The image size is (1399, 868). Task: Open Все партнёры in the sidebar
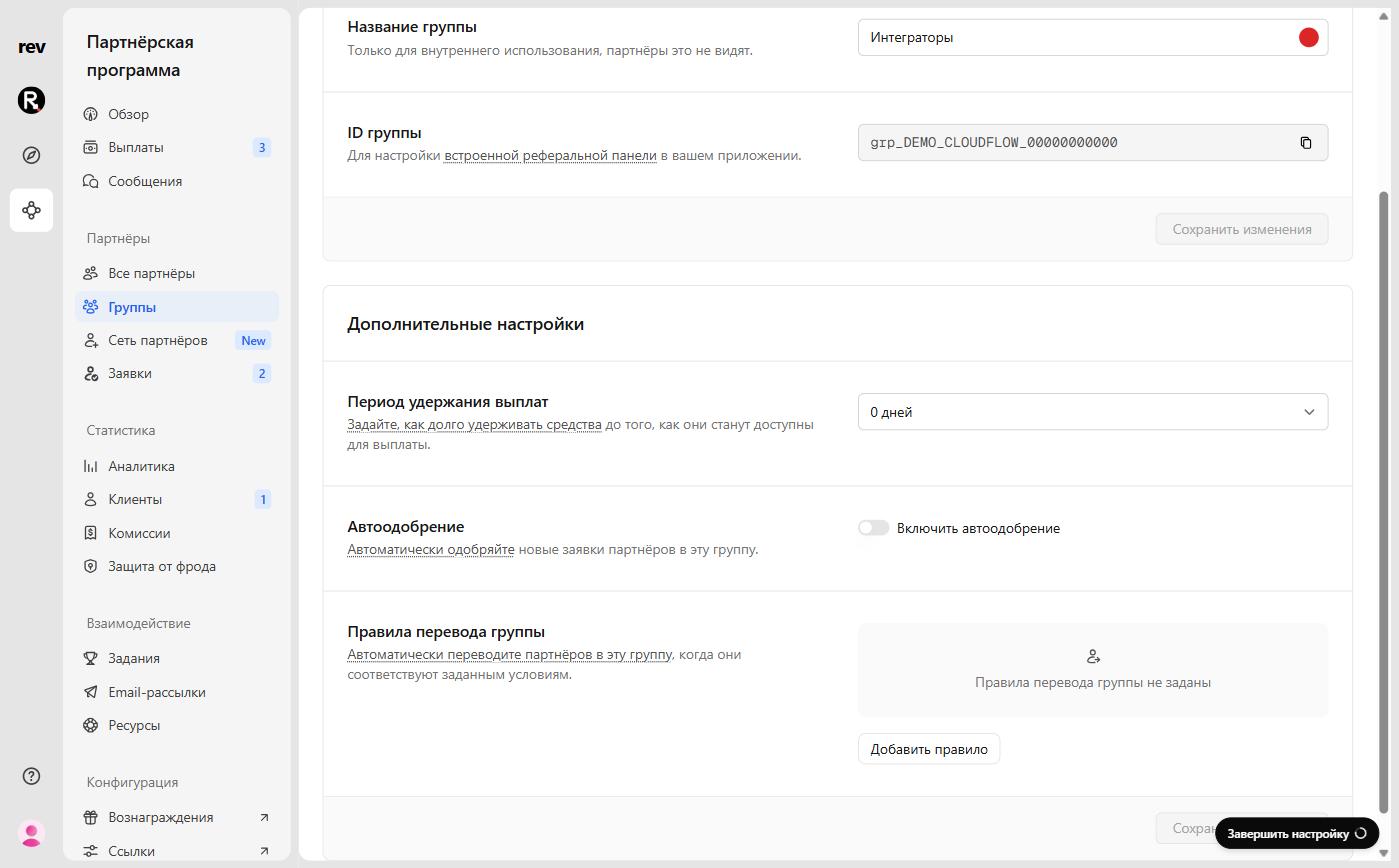click(176, 273)
